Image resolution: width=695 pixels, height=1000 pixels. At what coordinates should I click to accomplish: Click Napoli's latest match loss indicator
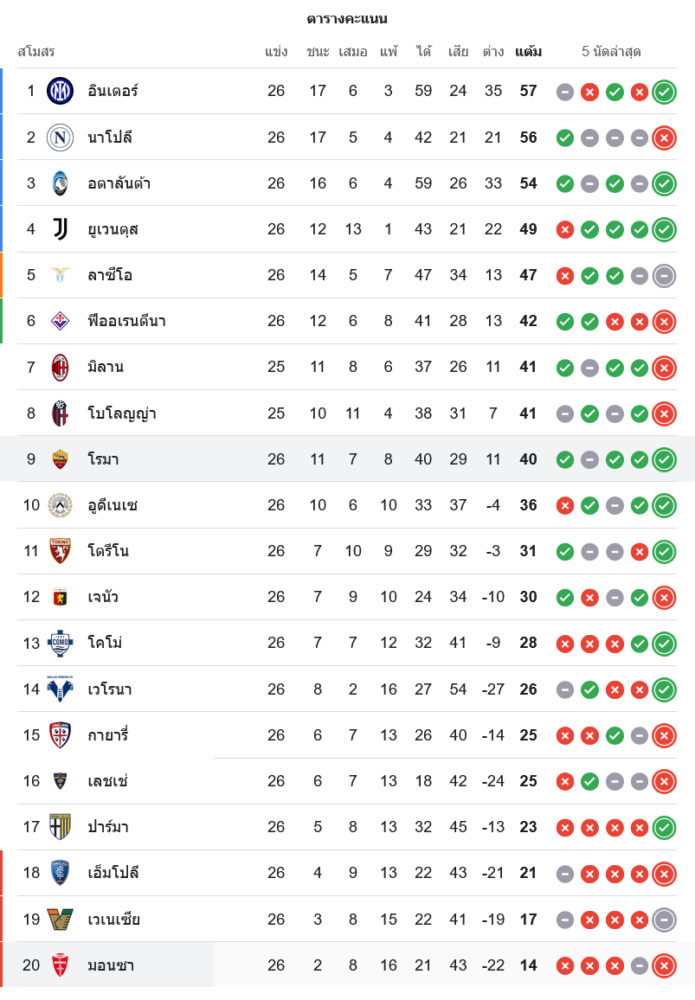[x=663, y=138]
